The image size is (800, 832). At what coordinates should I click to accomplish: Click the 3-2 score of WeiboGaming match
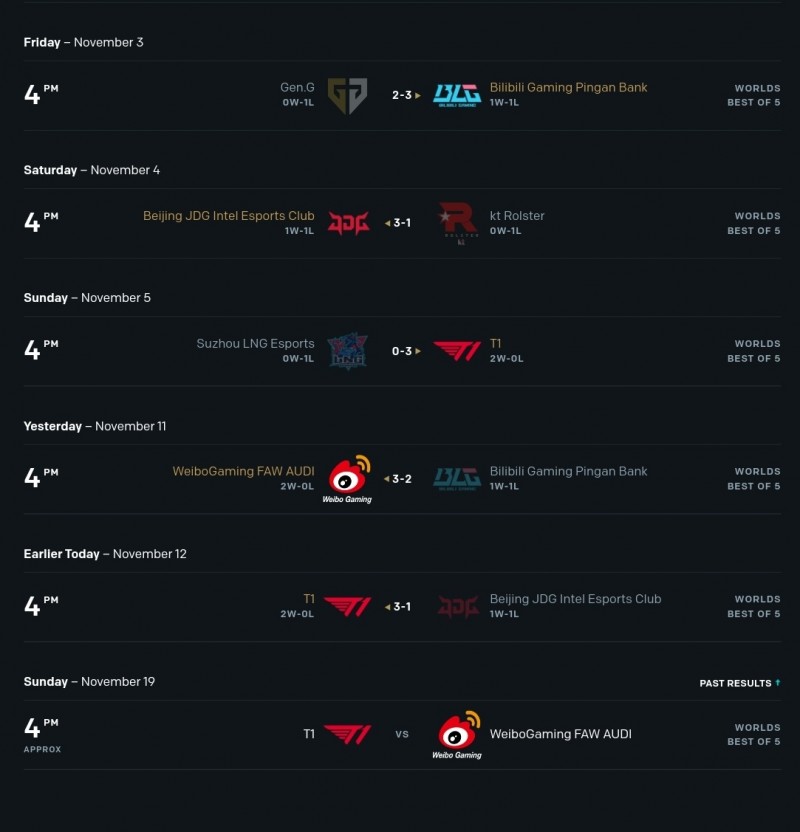[x=402, y=479]
